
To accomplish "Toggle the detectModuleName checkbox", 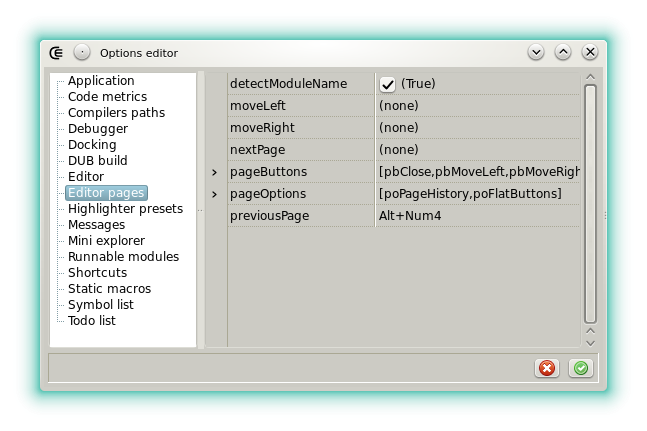I will [388, 85].
